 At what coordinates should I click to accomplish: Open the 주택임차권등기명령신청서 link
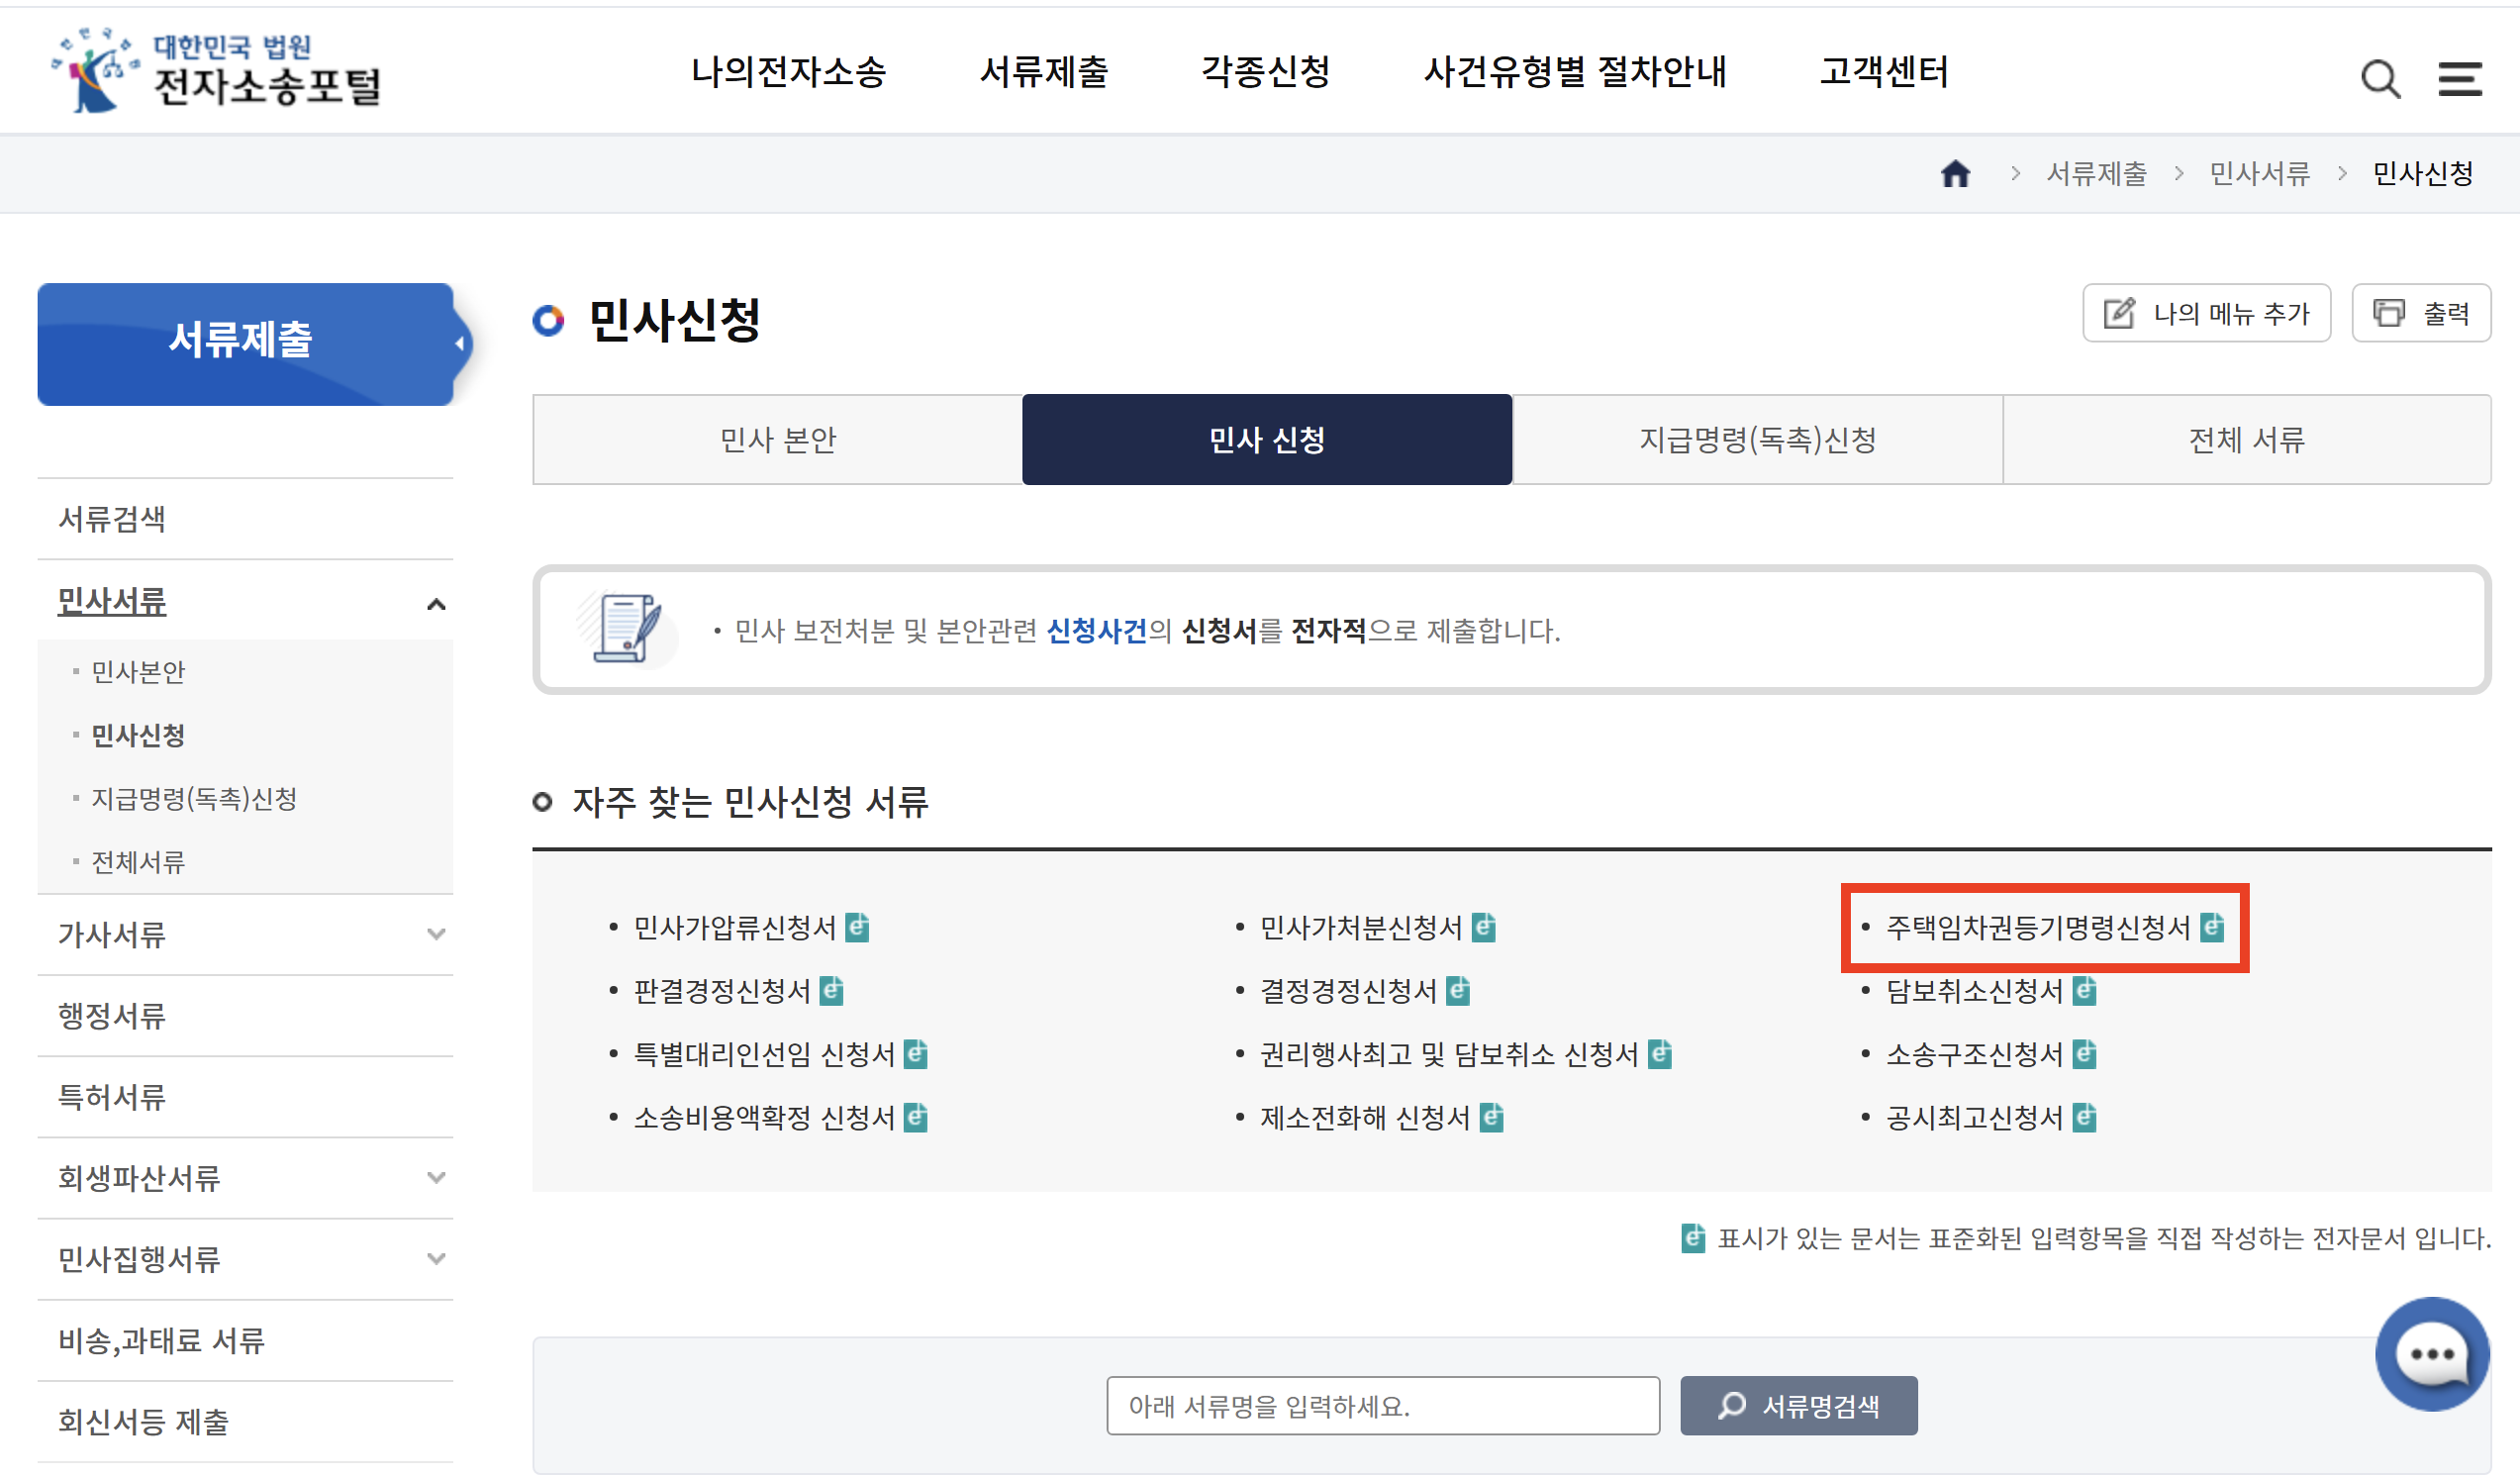(2037, 927)
